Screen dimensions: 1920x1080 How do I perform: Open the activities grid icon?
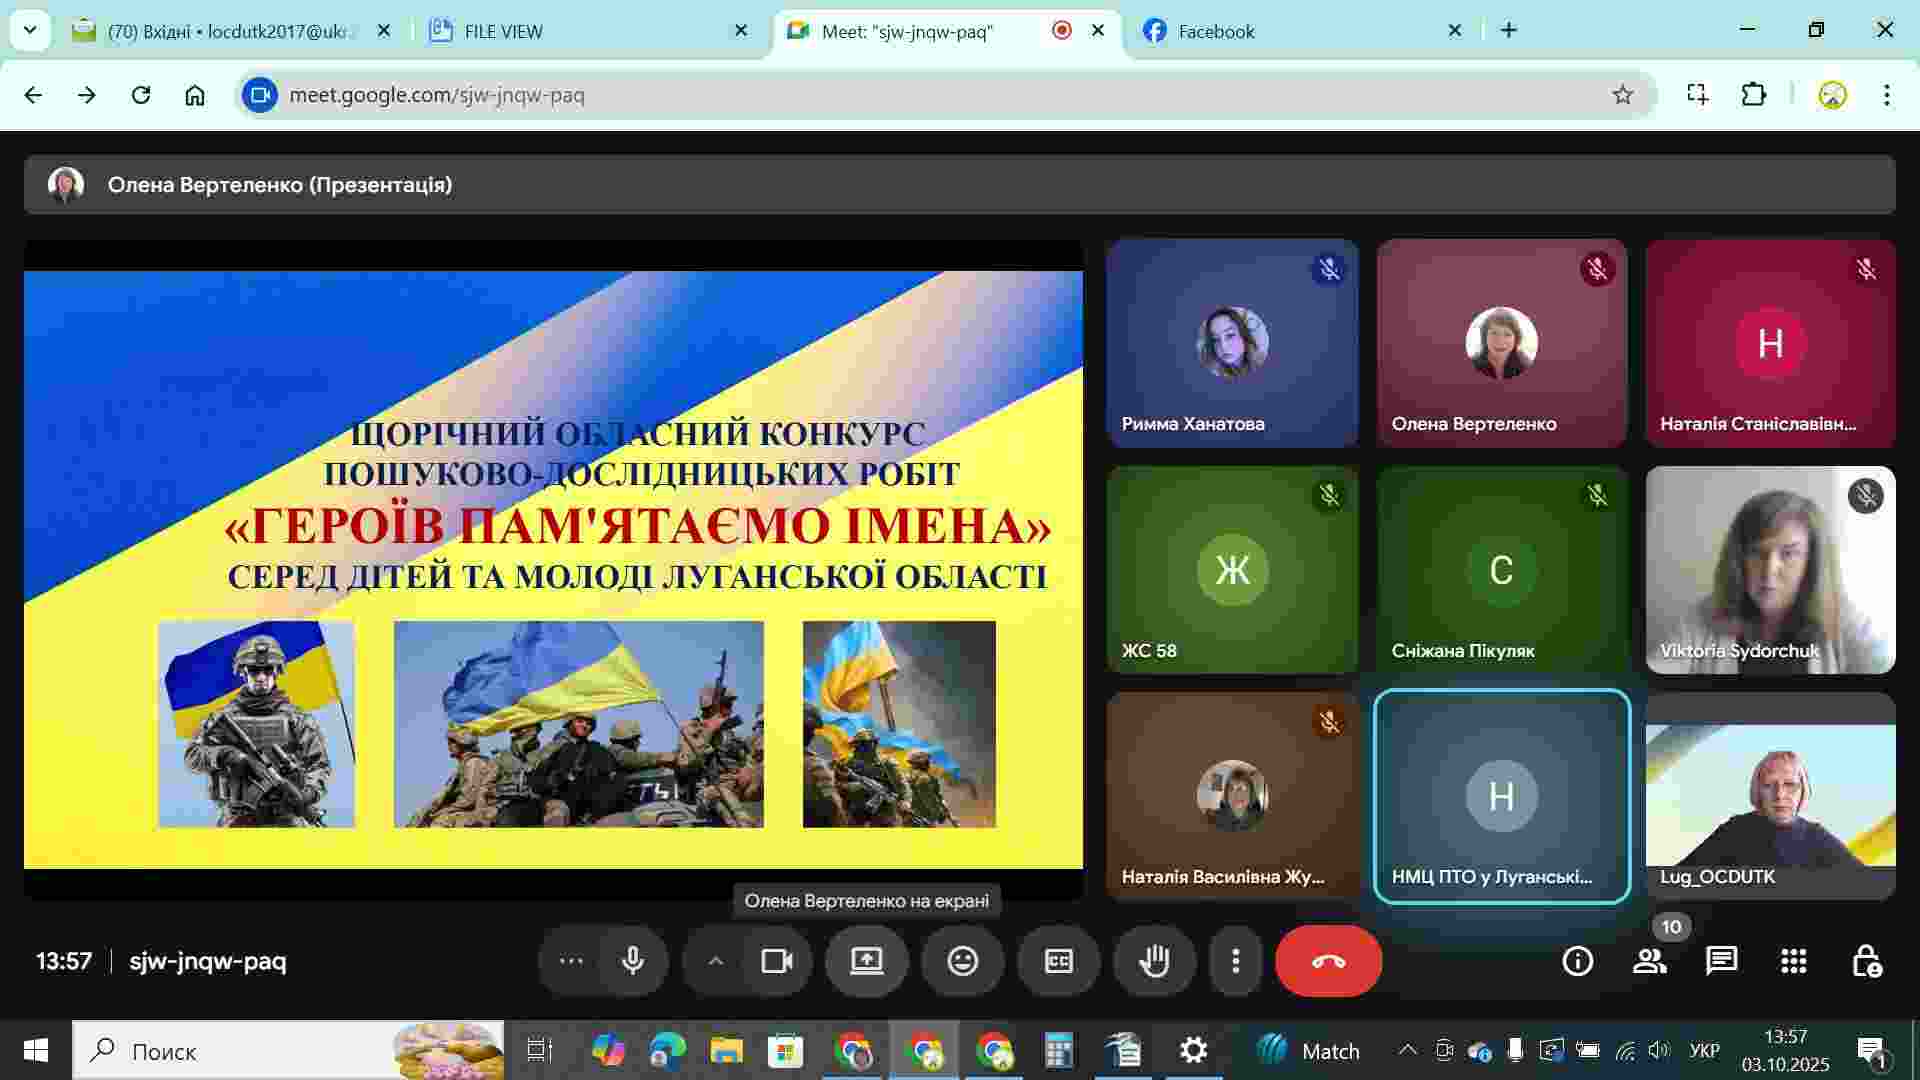click(1793, 961)
